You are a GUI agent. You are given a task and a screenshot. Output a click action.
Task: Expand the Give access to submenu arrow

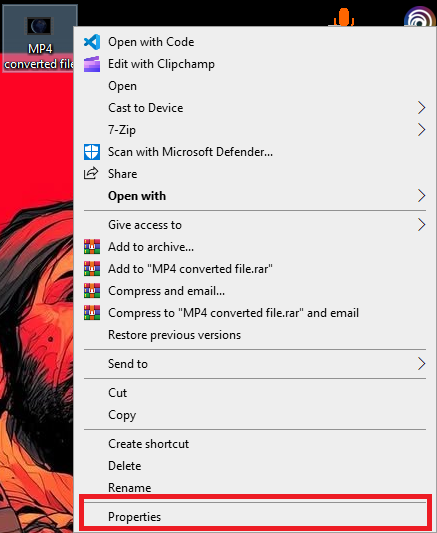(421, 225)
